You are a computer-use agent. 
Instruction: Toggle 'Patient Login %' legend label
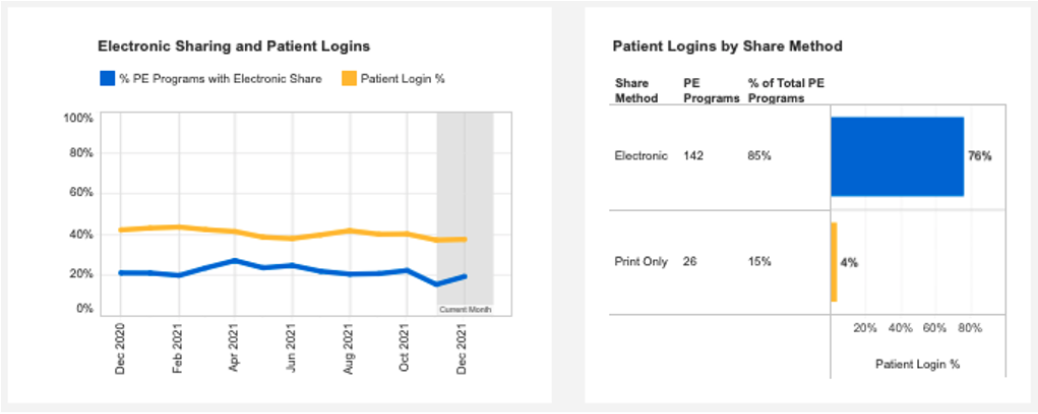click(401, 79)
